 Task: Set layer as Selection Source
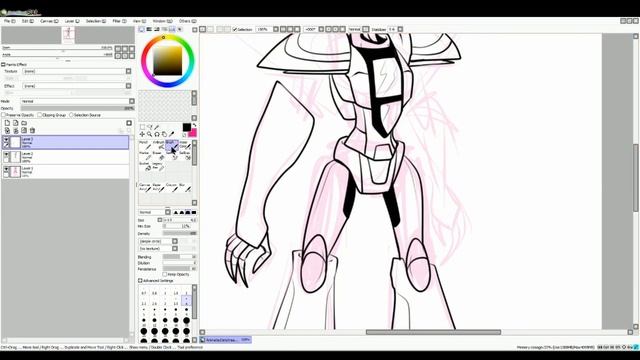[x=71, y=115]
